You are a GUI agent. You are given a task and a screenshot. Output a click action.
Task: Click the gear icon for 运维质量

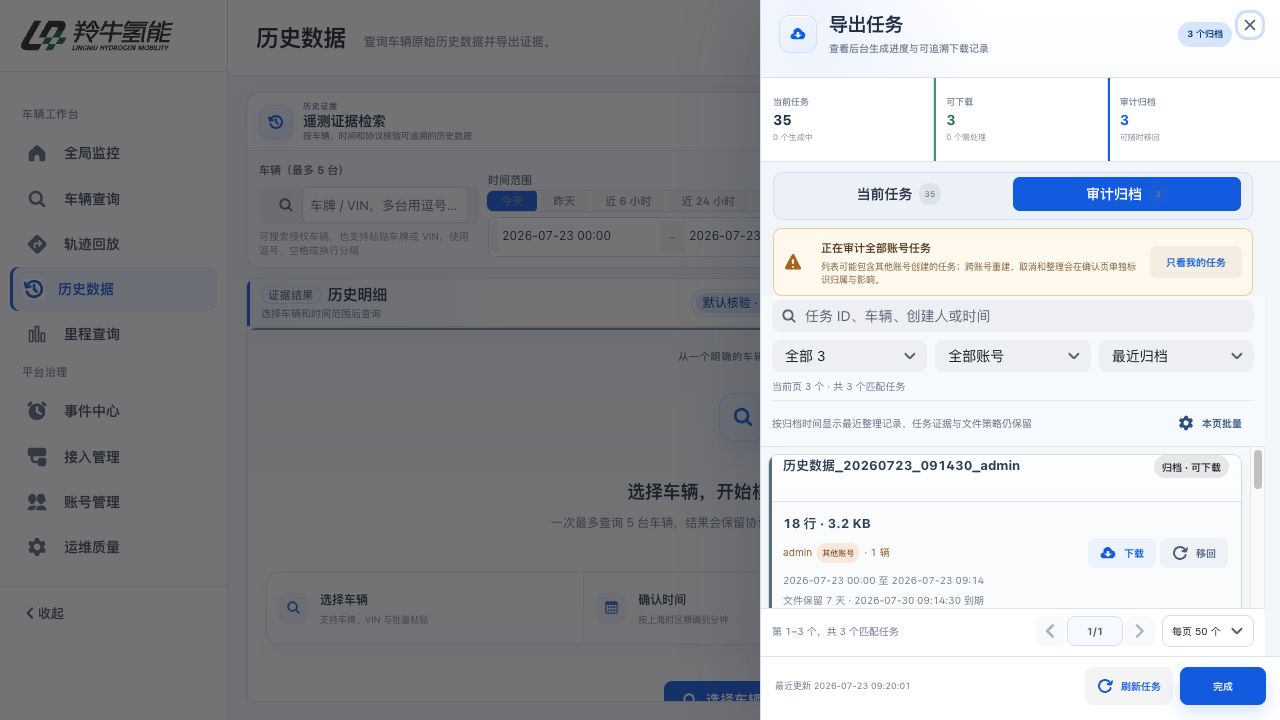[37, 547]
